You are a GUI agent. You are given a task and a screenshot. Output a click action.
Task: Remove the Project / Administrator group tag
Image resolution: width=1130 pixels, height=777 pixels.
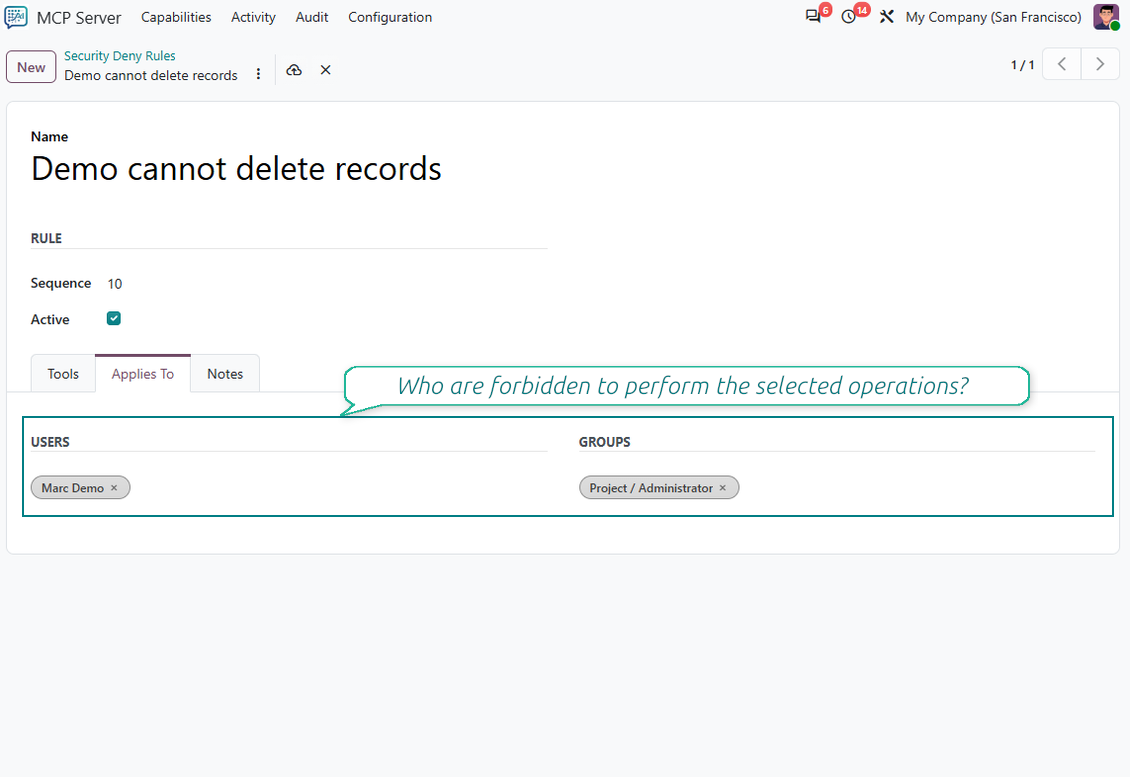[x=723, y=488]
